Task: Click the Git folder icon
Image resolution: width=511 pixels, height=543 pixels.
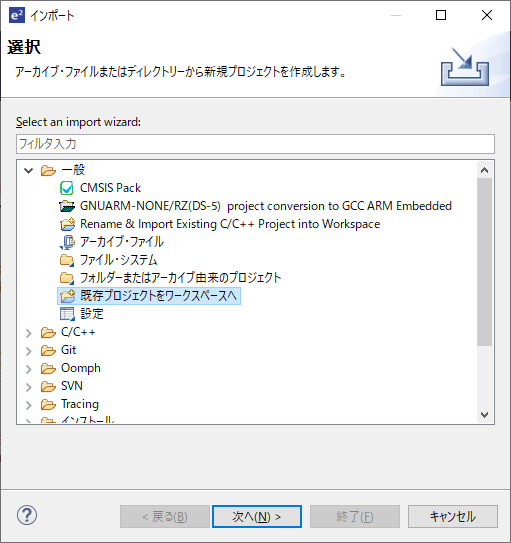Action: (x=48, y=350)
